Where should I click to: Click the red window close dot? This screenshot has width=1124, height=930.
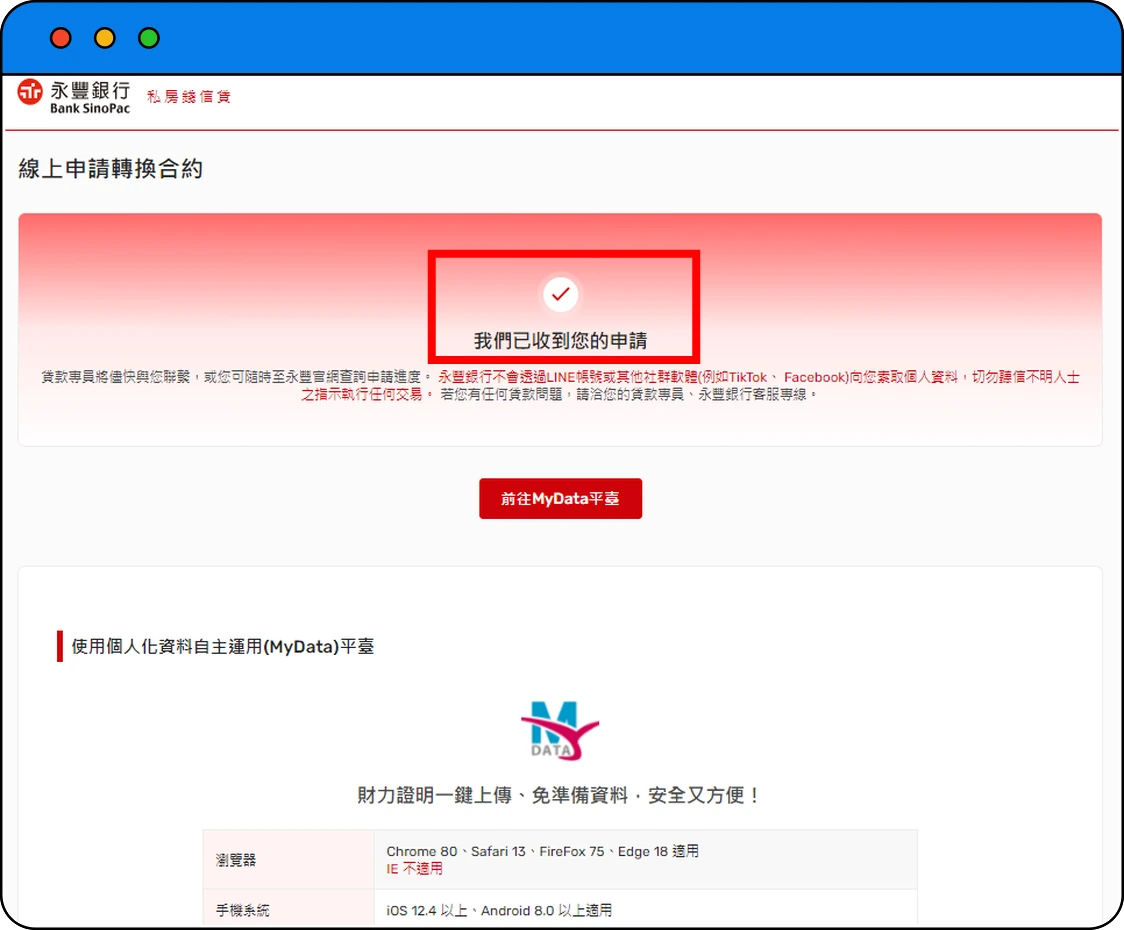(x=61, y=38)
